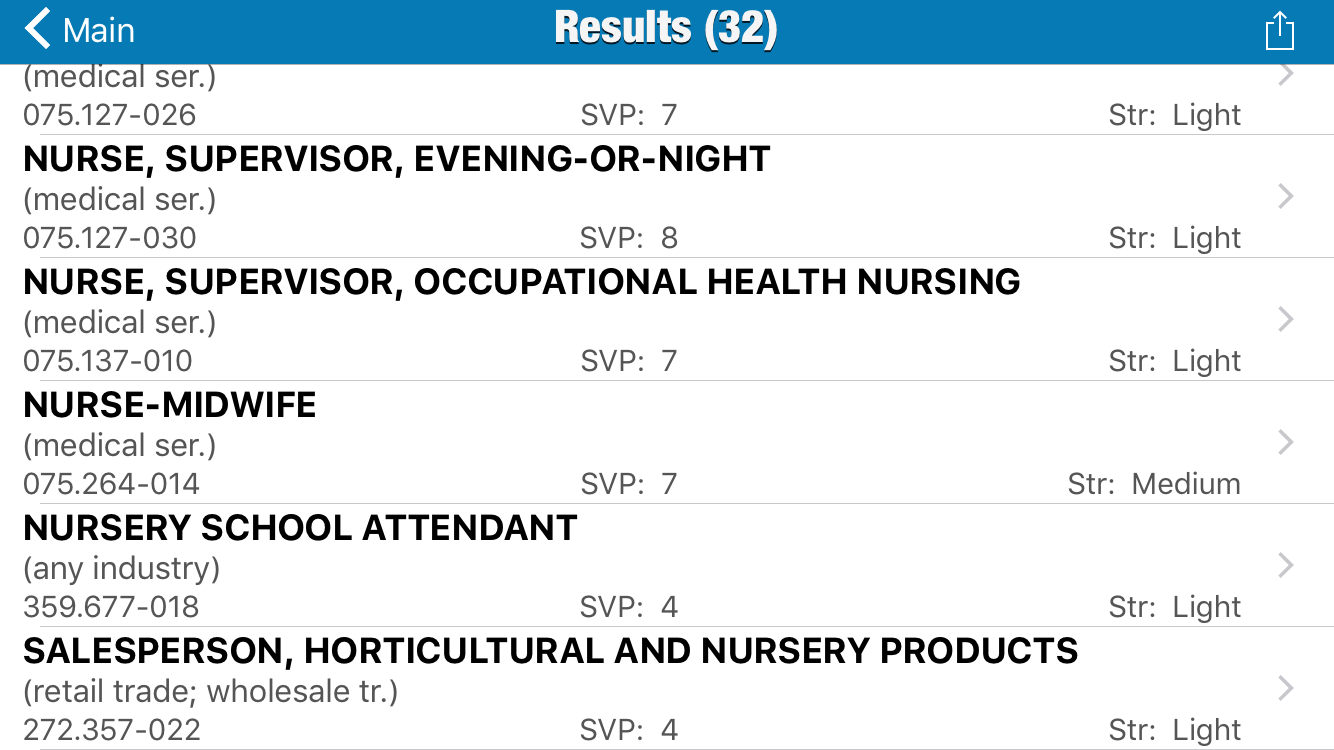The height and width of the screenshot is (750, 1334).
Task: Tap chevron on partially visible top row
Action: click(x=1286, y=75)
